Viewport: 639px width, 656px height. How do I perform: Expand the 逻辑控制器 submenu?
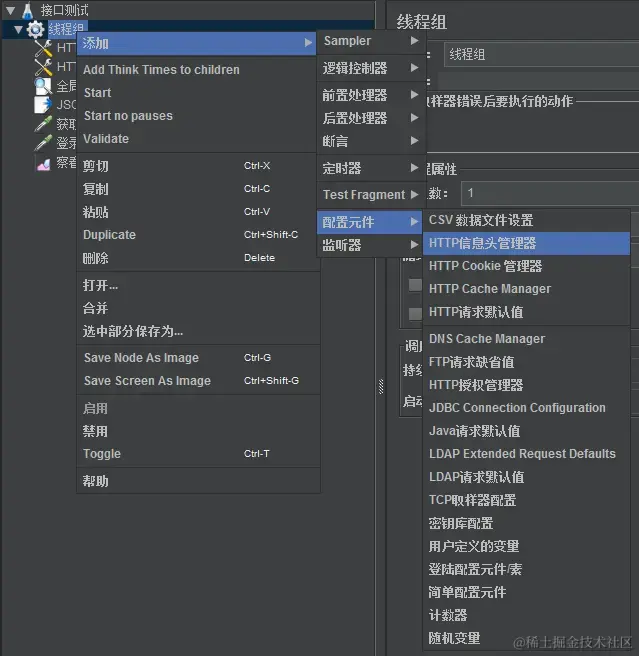pyautogui.click(x=371, y=68)
